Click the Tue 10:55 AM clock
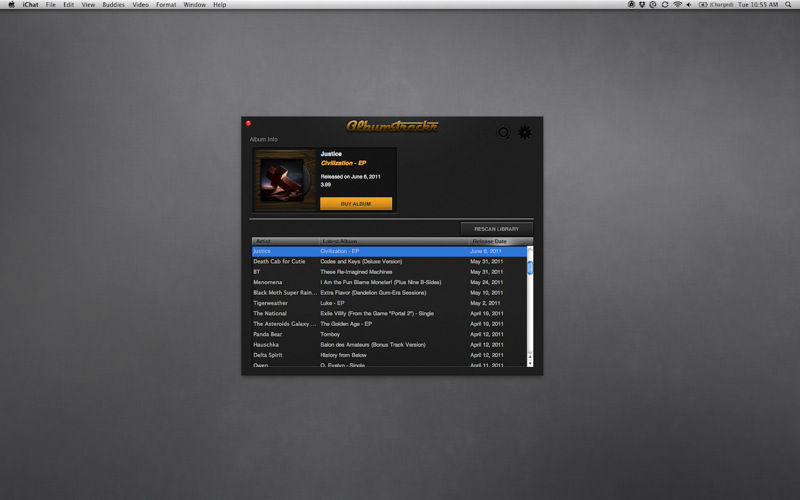Image resolution: width=800 pixels, height=500 pixels. (758, 5)
